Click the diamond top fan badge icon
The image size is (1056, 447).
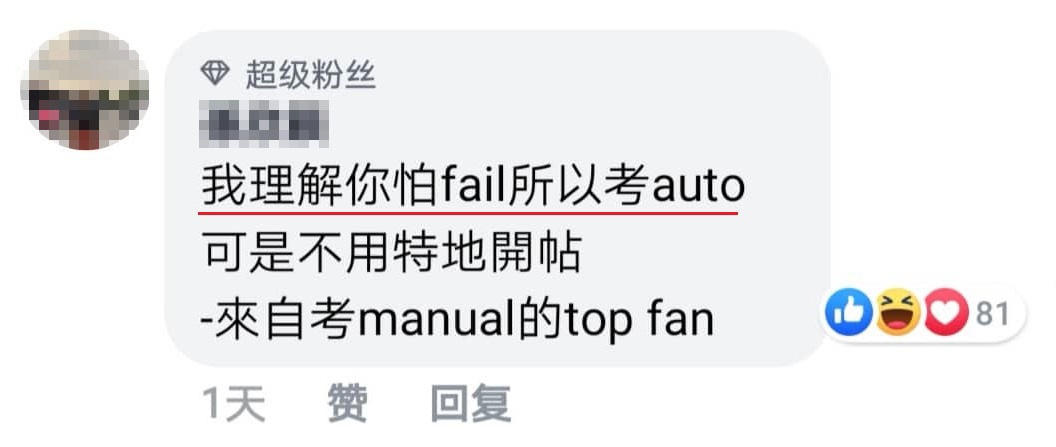(215, 73)
